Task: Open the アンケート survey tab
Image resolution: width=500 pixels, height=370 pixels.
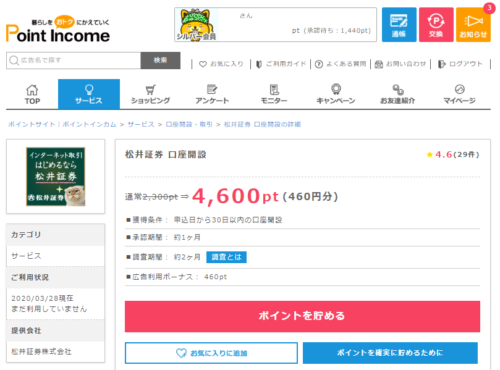Action: click(x=212, y=94)
